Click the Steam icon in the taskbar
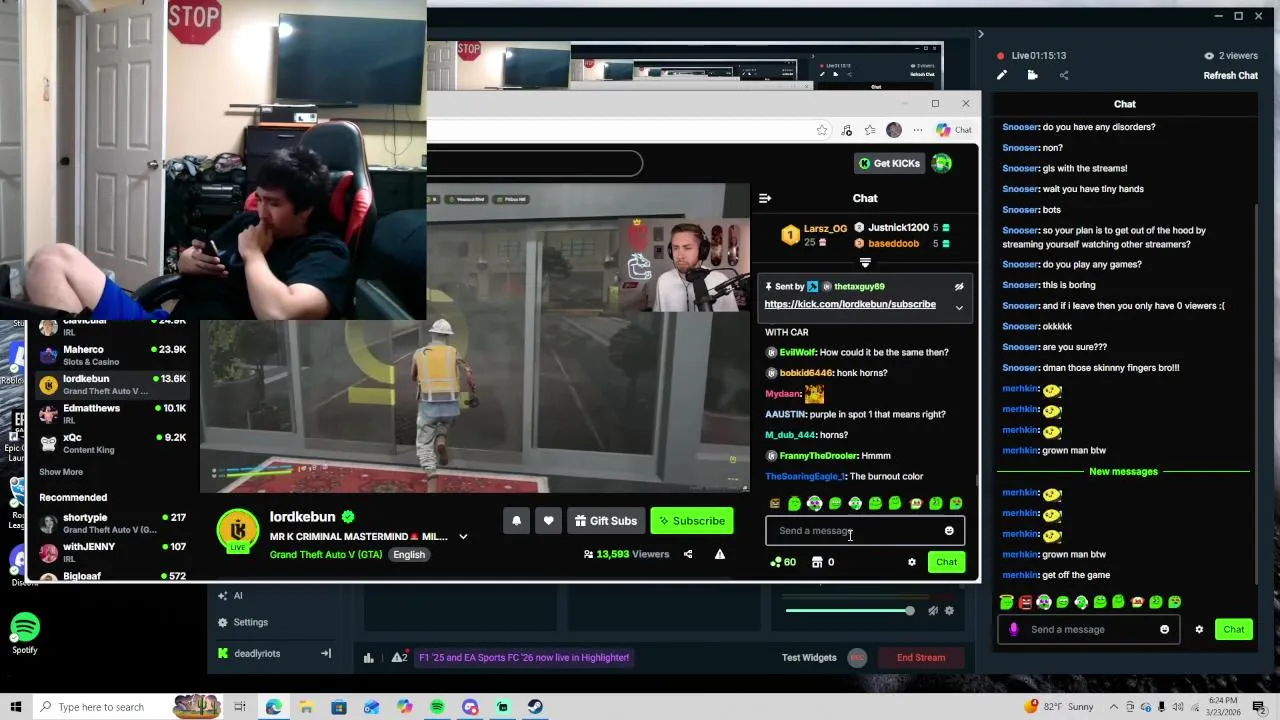 [x=535, y=707]
